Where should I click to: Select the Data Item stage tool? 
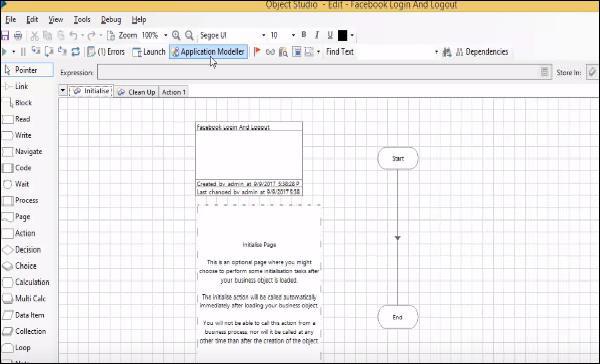pyautogui.click(x=23, y=315)
